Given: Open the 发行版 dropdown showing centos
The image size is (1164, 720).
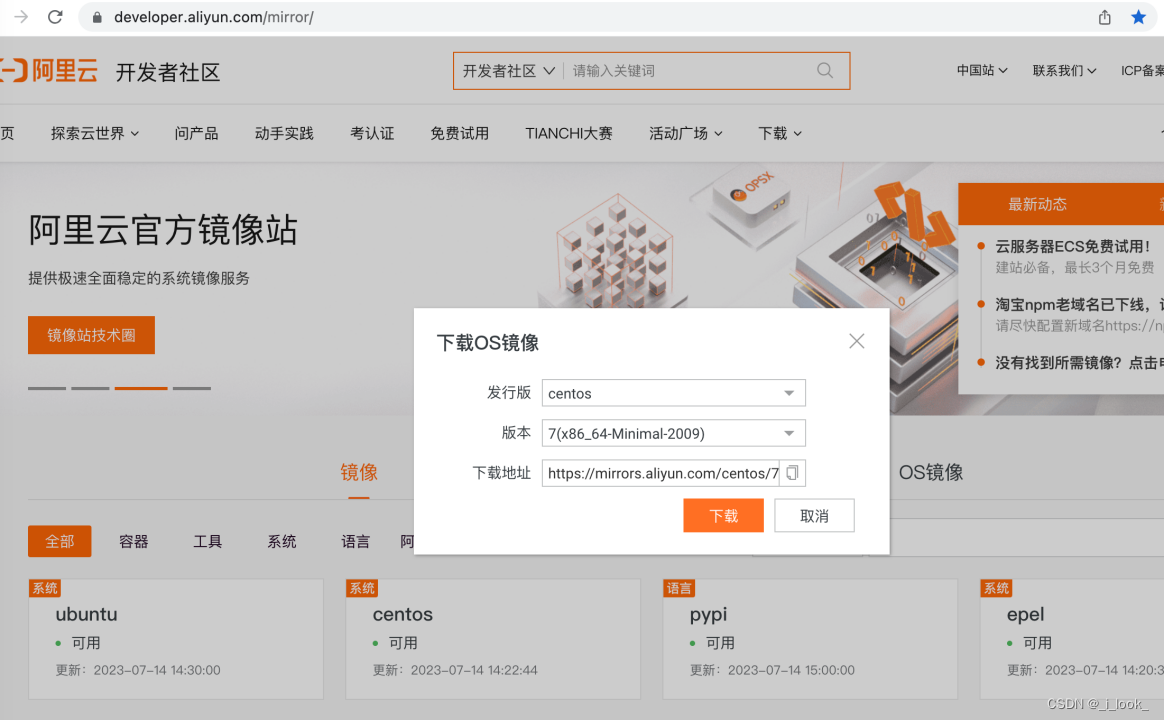Looking at the screenshot, I should pyautogui.click(x=673, y=393).
